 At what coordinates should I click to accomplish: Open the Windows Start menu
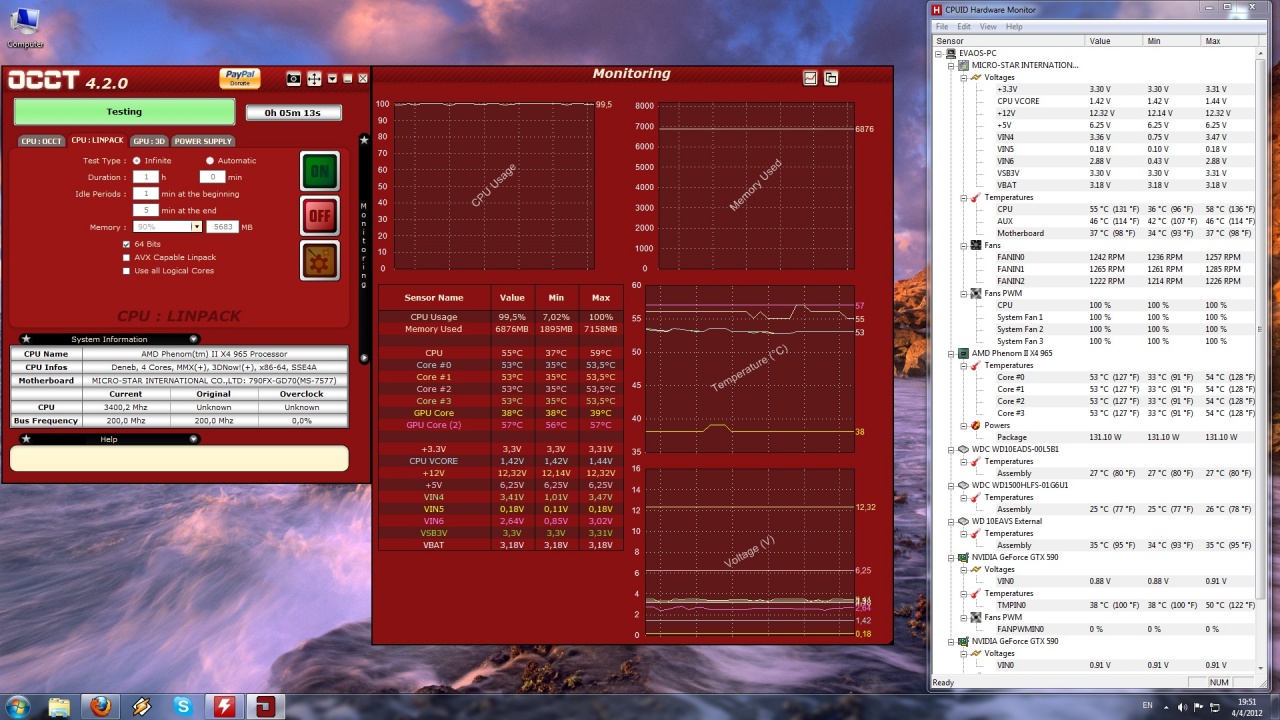(x=18, y=706)
